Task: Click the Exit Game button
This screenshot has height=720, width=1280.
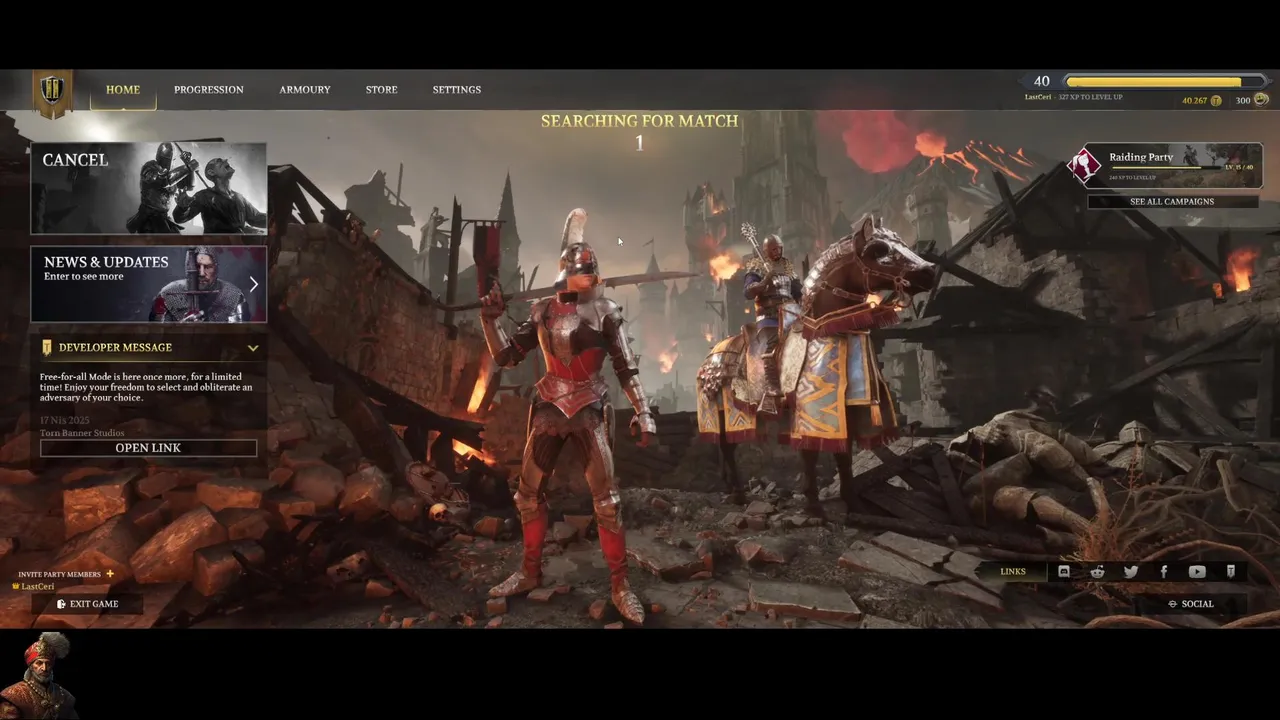Action: (87, 604)
